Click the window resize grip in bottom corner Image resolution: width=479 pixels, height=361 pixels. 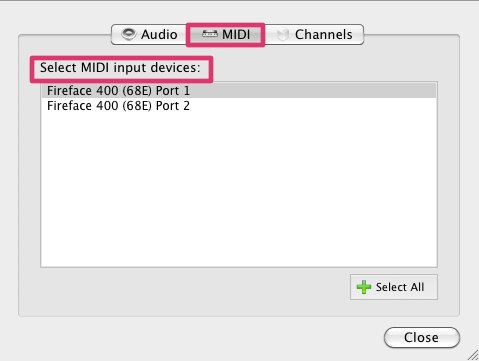point(472,355)
